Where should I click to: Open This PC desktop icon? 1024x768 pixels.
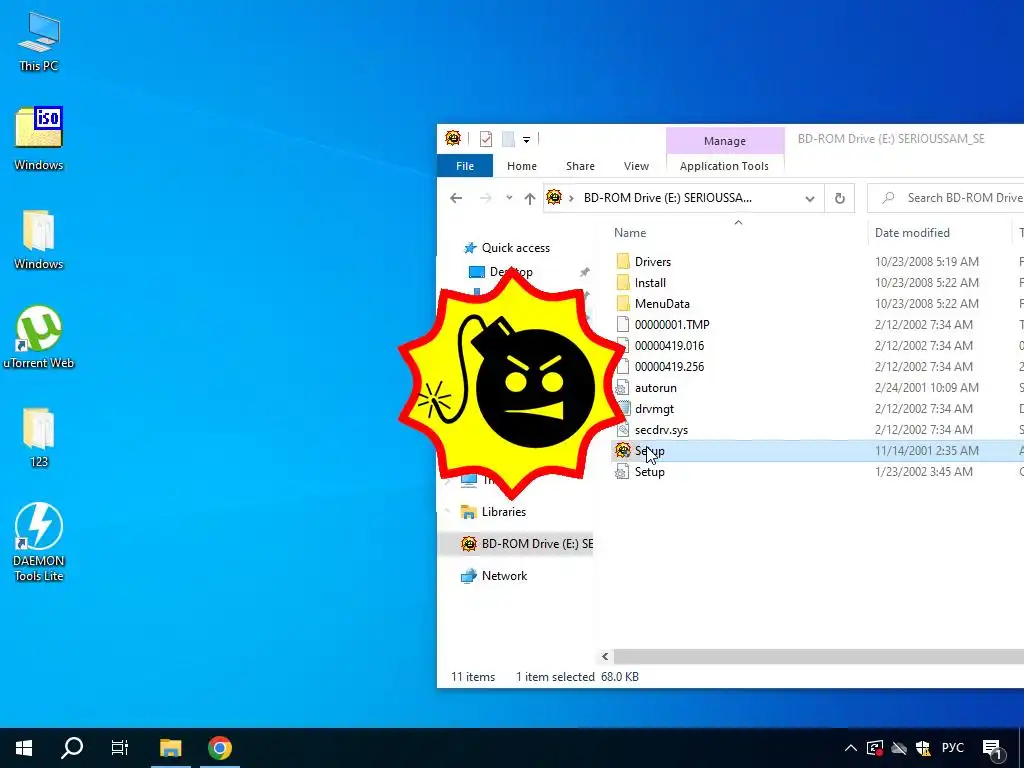click(x=39, y=41)
